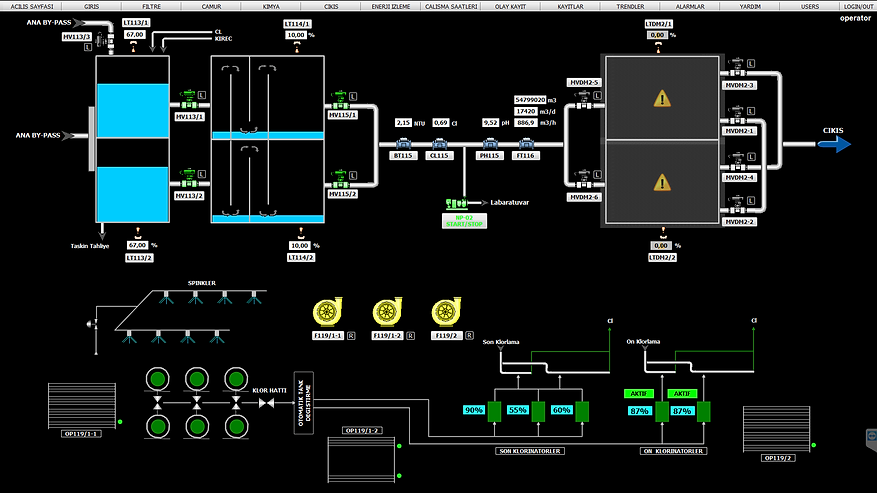Open the ALARMLAR menu

point(690,6)
